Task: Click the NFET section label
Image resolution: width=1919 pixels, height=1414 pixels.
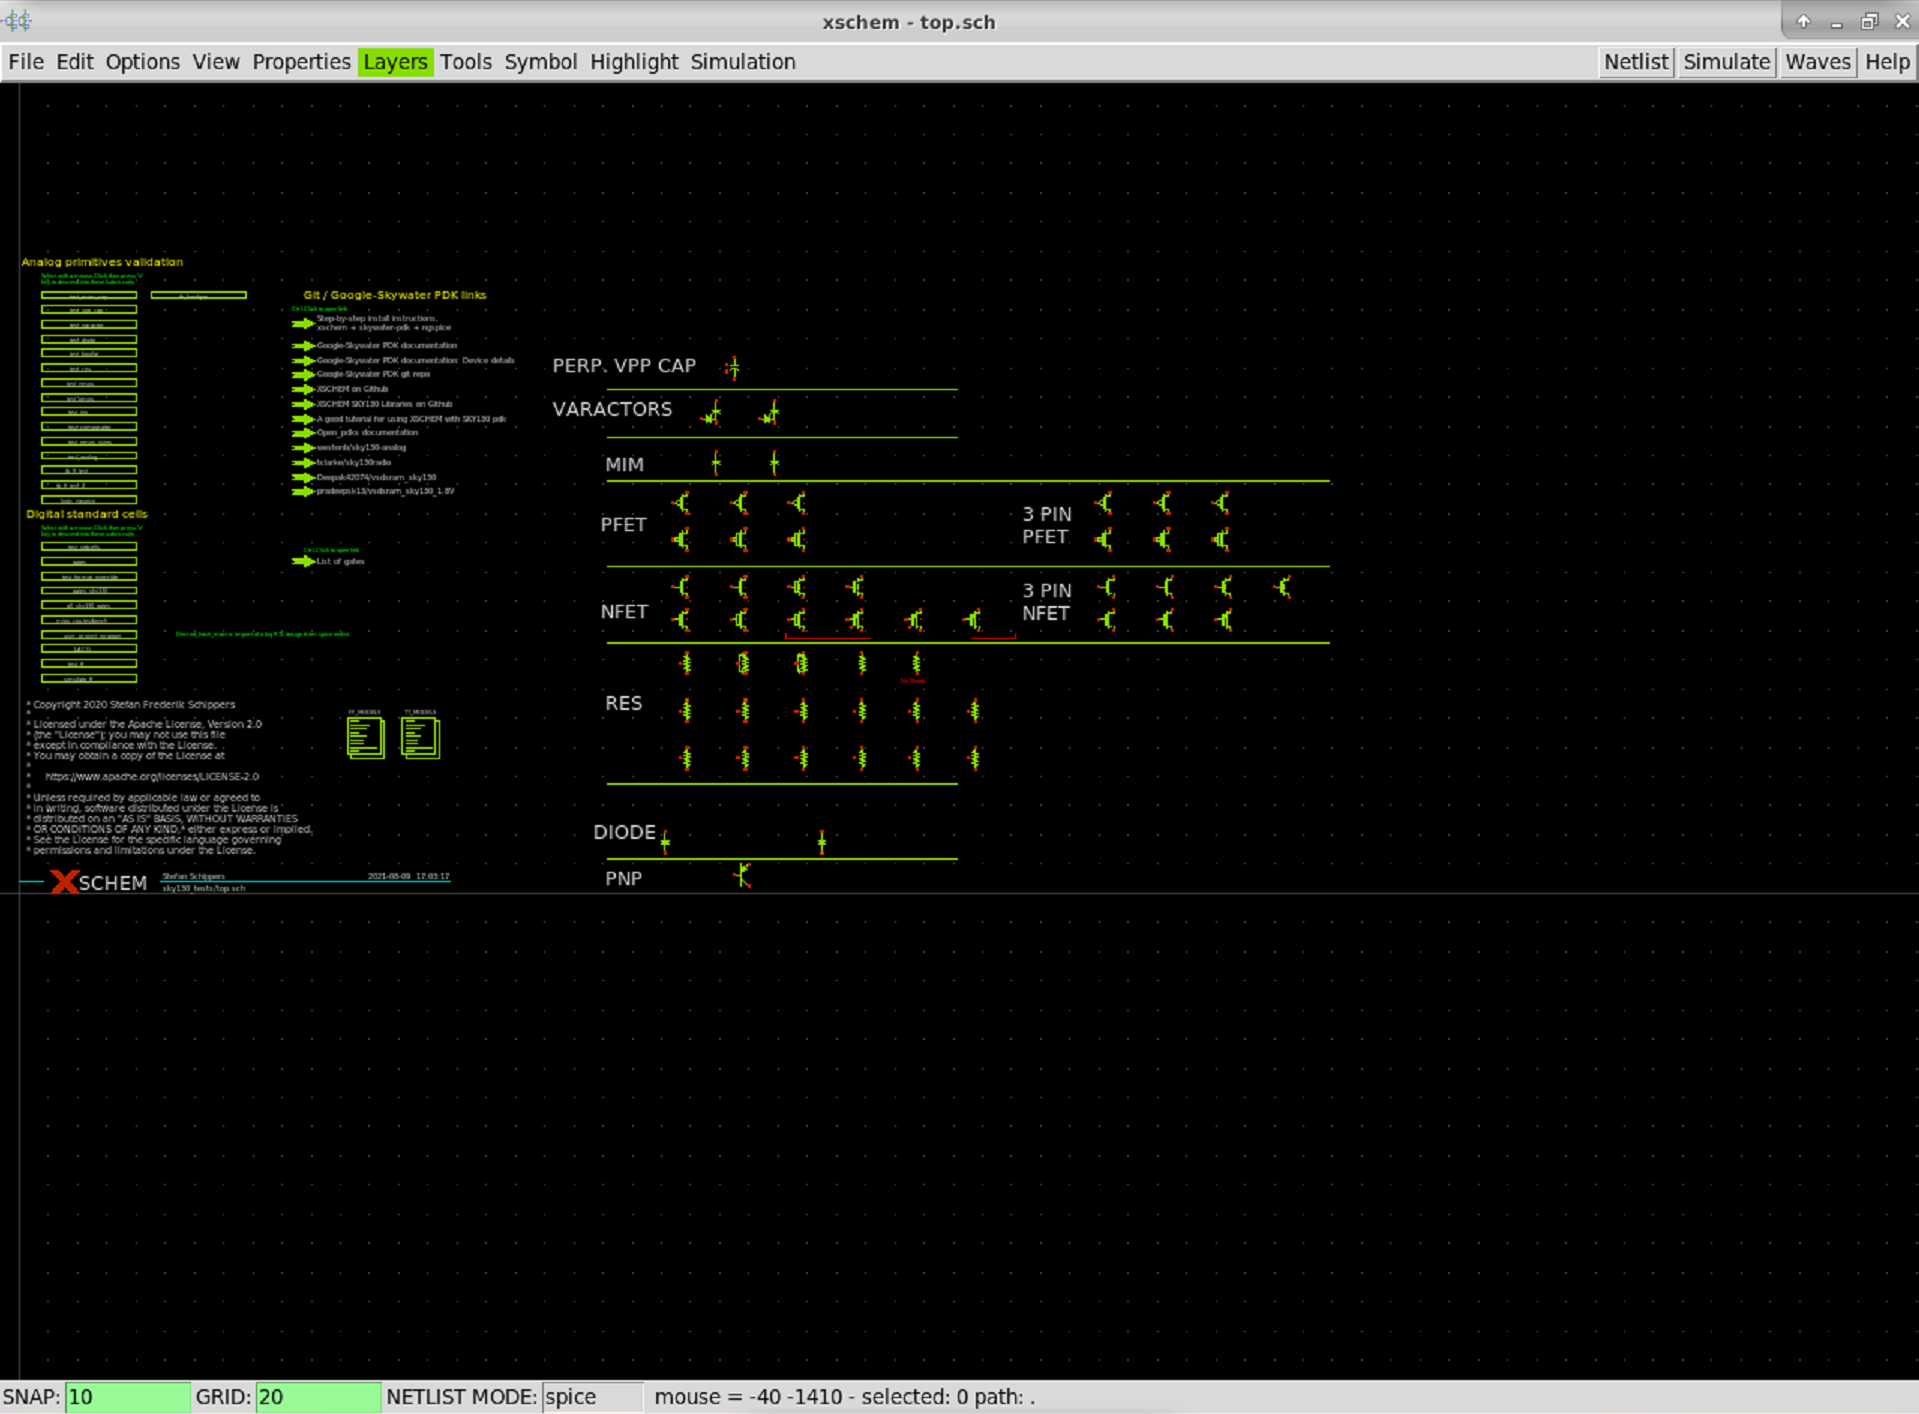Action: click(624, 611)
